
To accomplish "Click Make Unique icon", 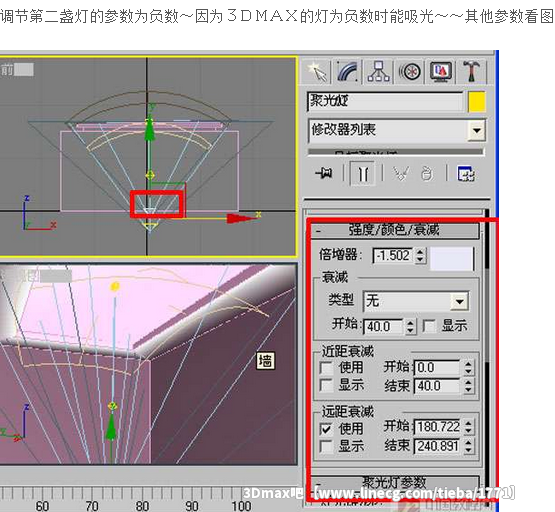I will pos(401,174).
